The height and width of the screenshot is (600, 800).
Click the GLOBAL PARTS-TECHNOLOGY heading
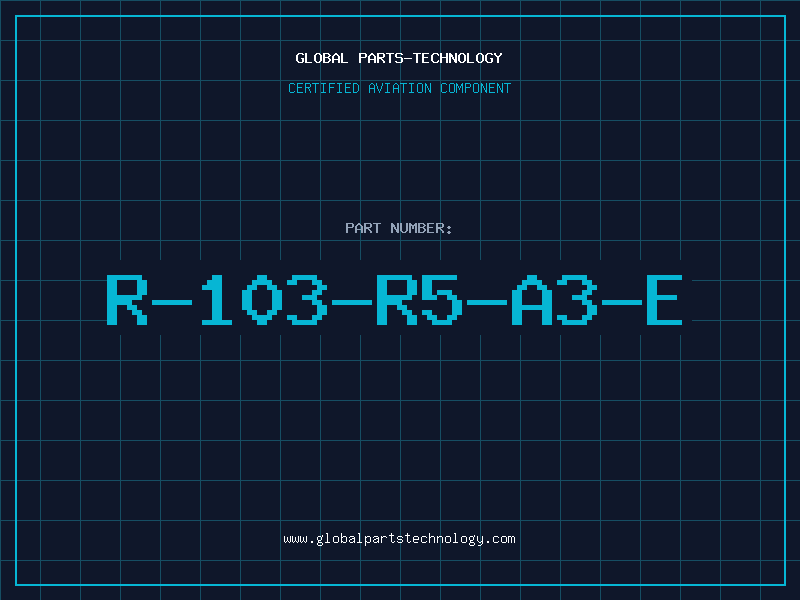click(399, 58)
